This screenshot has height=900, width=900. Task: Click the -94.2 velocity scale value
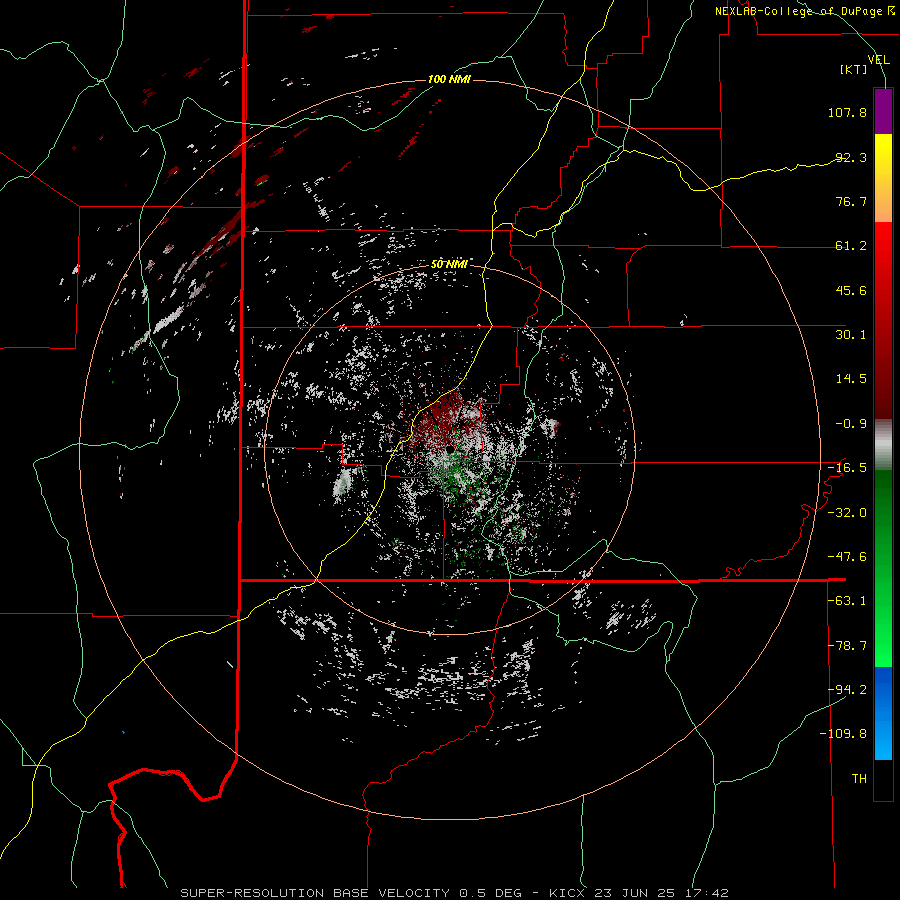coord(847,690)
